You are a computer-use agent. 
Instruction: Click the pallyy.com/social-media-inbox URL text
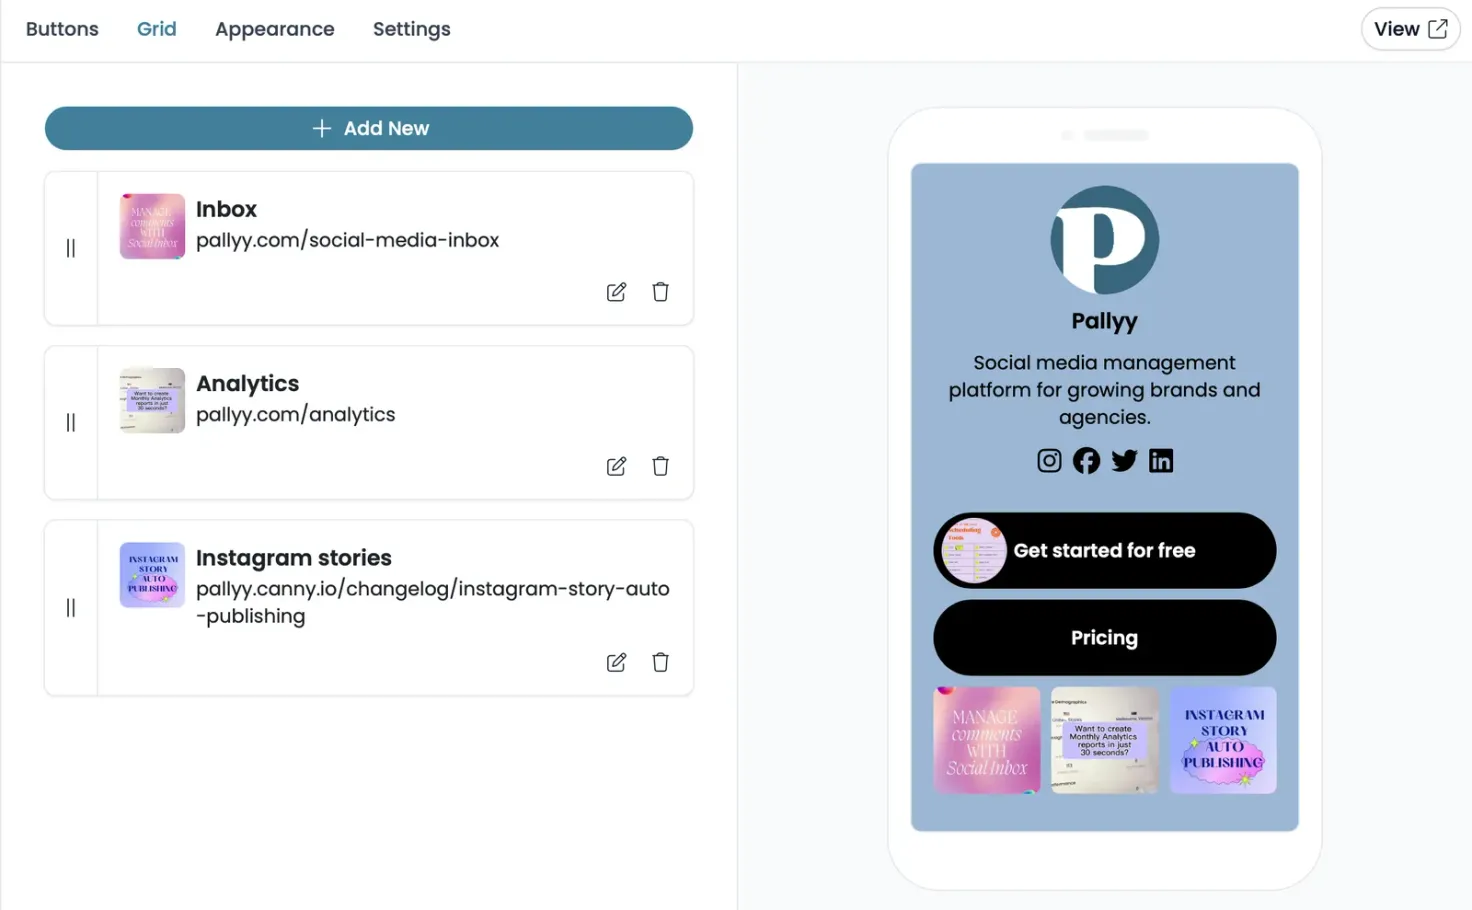click(347, 240)
